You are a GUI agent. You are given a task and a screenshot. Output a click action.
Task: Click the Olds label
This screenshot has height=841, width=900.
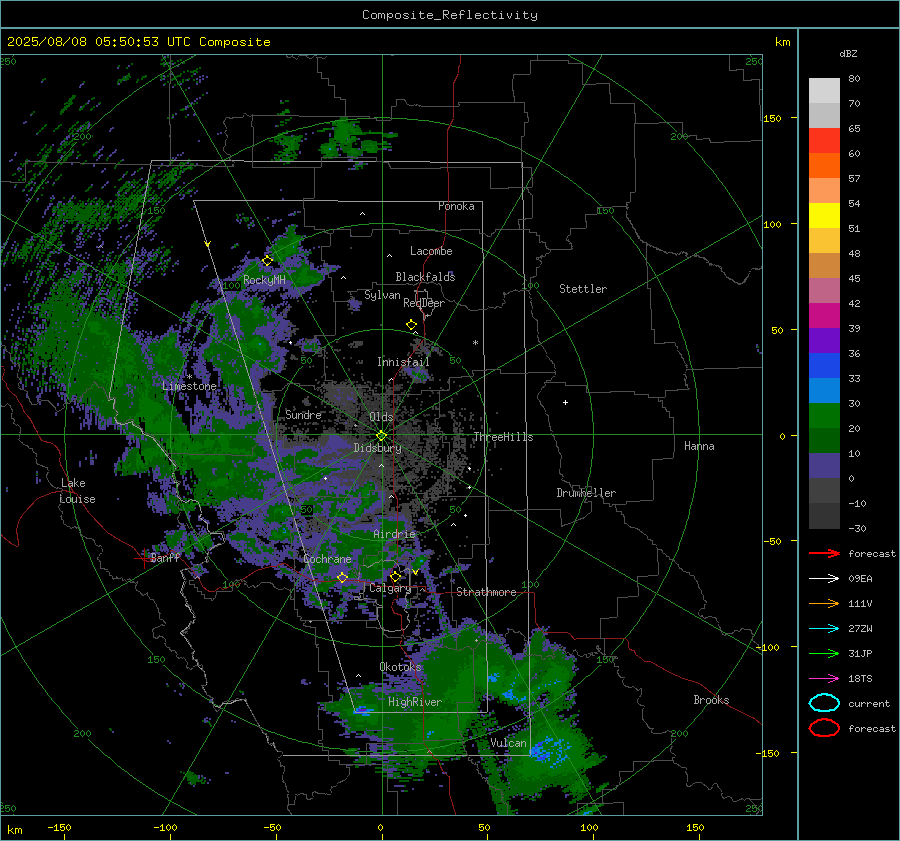tap(381, 417)
